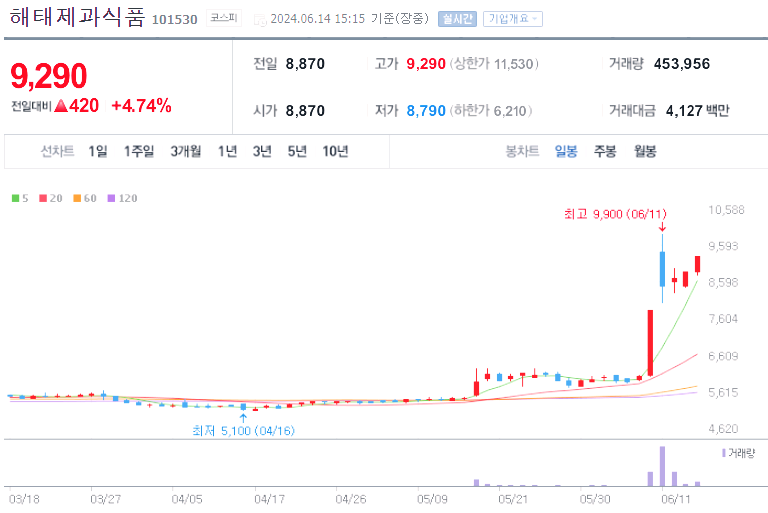Screen dimensions: 768x513
Task: Switch to 일봉 daily candle chart
Action: [566, 151]
